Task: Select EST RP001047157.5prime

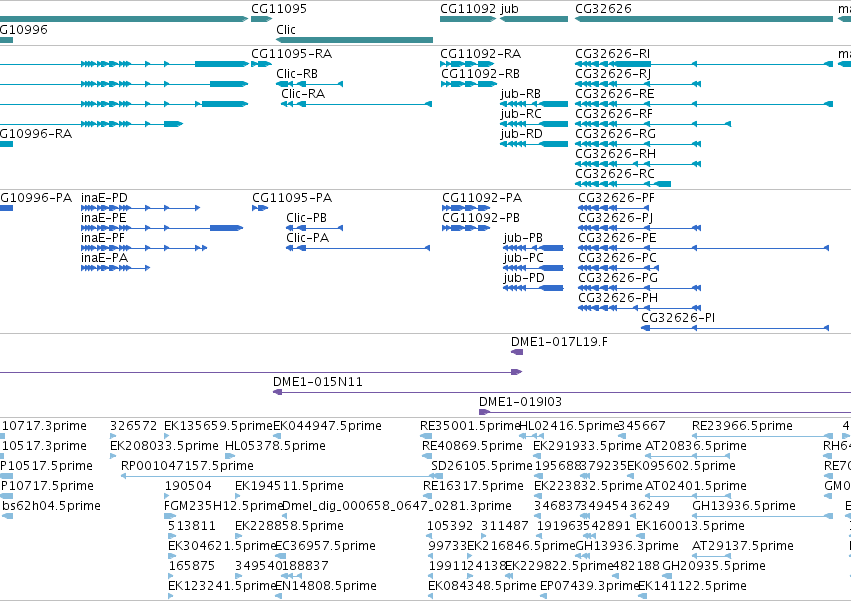Action: (187, 466)
